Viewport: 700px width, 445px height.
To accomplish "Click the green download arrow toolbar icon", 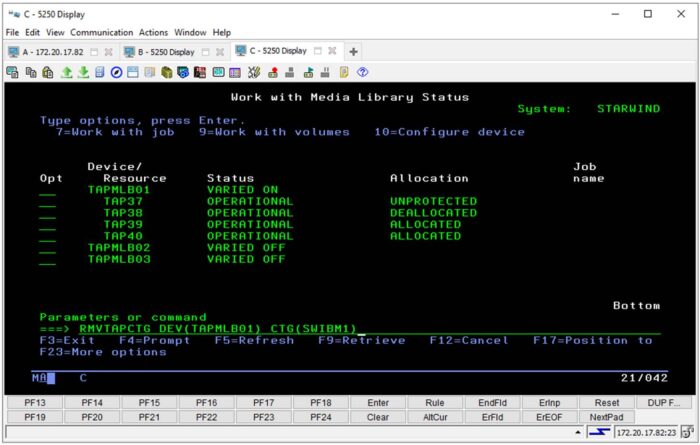I will click(x=83, y=72).
